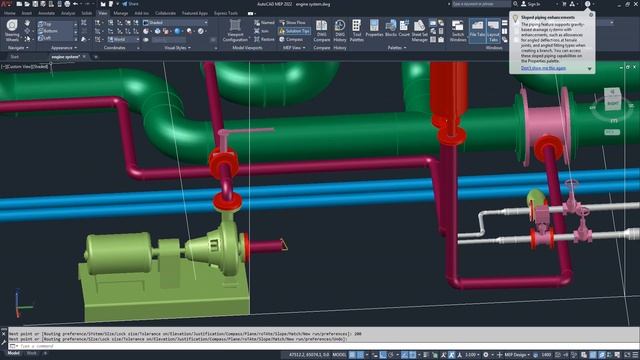This screenshot has width=640, height=360.
Task: Open the Express Tools ribbon tab
Action: click(x=227, y=13)
